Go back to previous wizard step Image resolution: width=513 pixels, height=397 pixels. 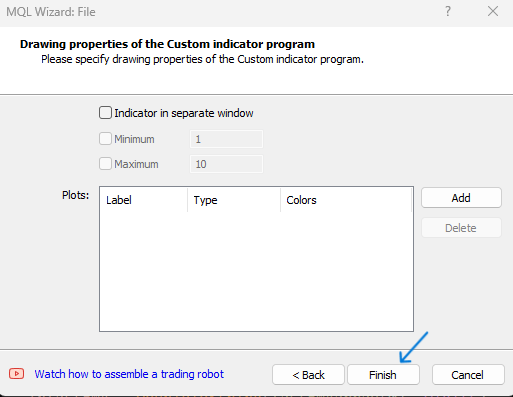pyautogui.click(x=308, y=375)
